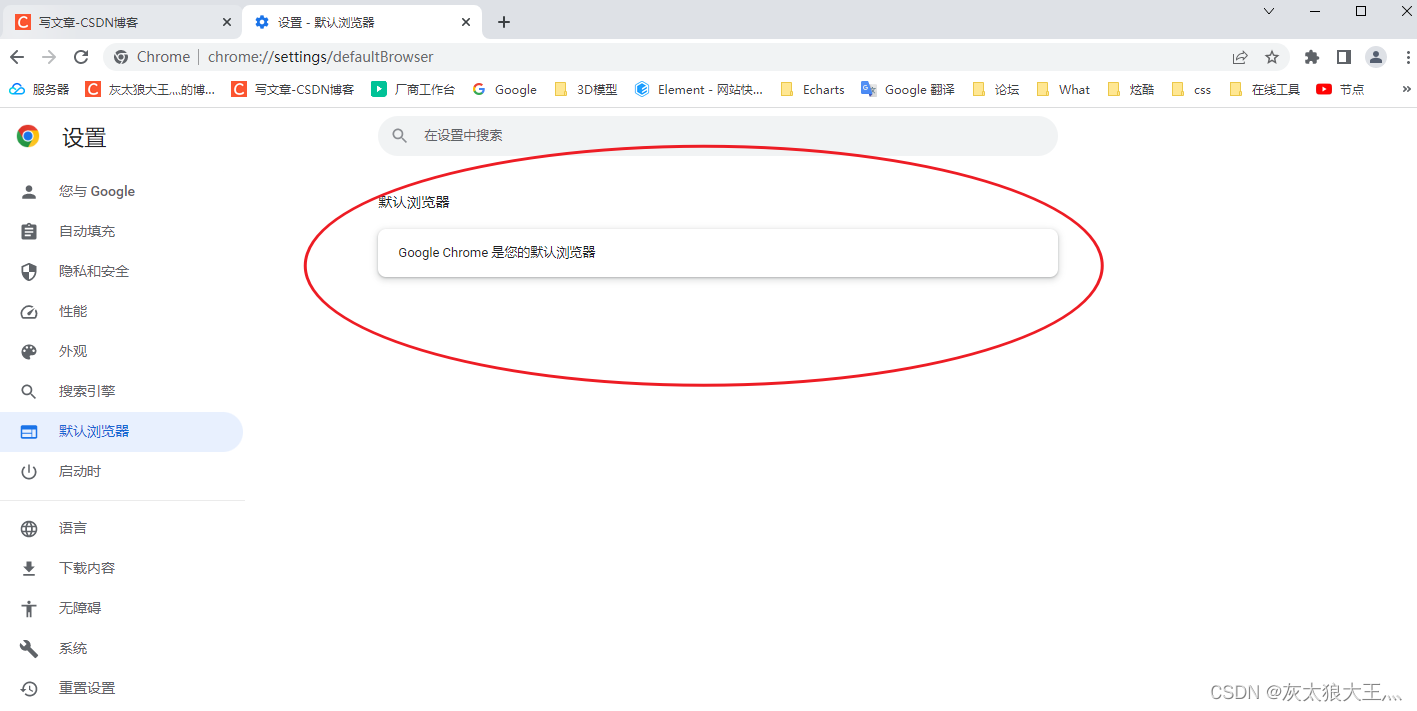
Task: Open the css bookmark folder
Action: point(1191,89)
